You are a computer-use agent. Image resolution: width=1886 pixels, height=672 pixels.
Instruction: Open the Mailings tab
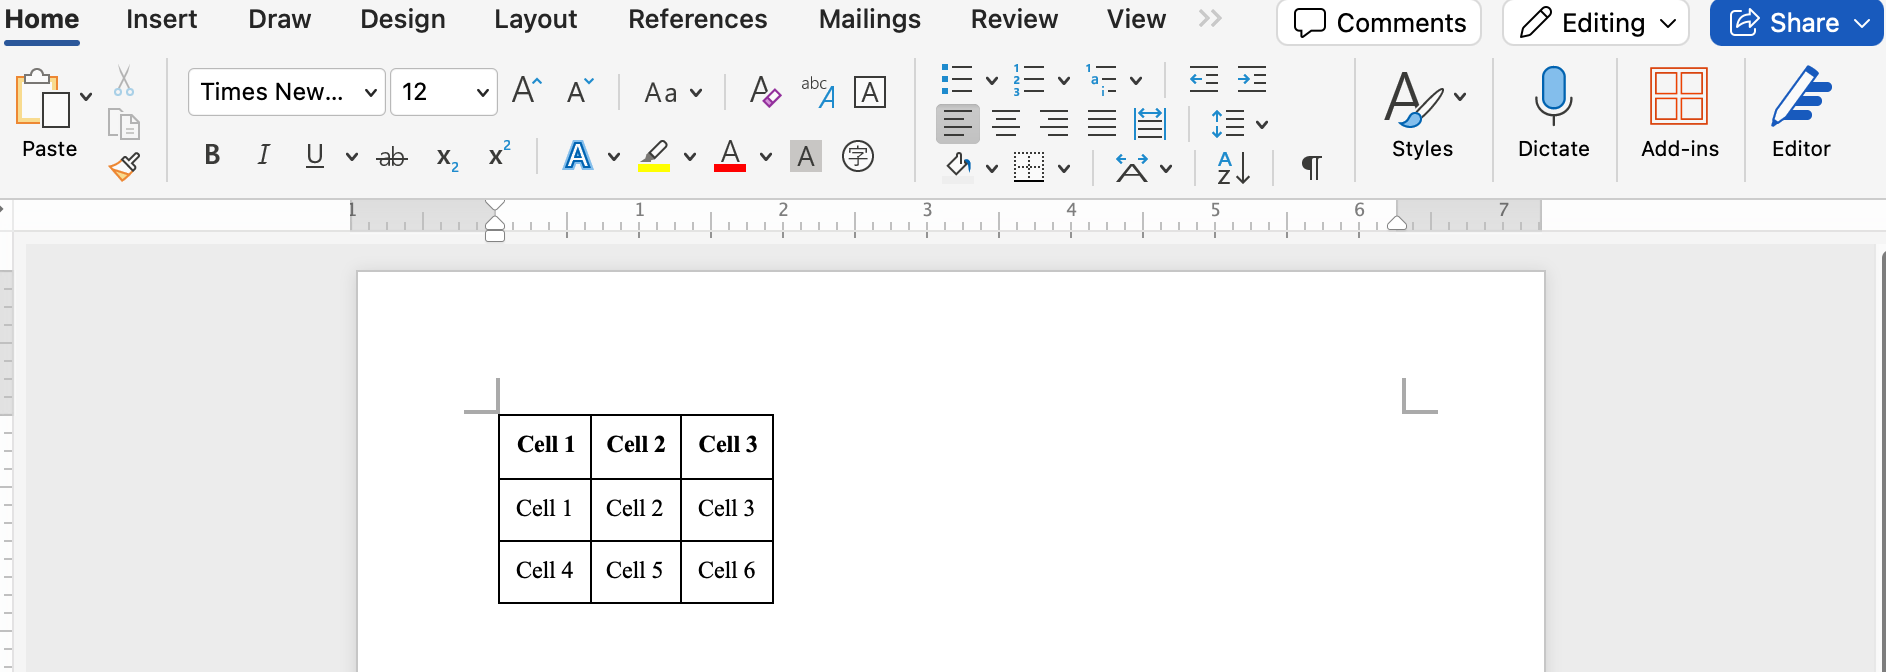click(x=870, y=19)
